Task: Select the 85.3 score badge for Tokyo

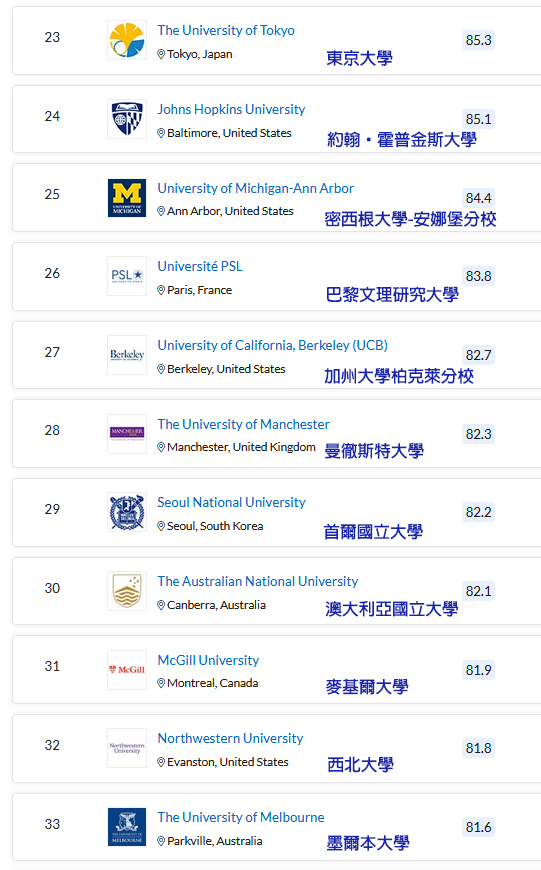Action: 478,40
